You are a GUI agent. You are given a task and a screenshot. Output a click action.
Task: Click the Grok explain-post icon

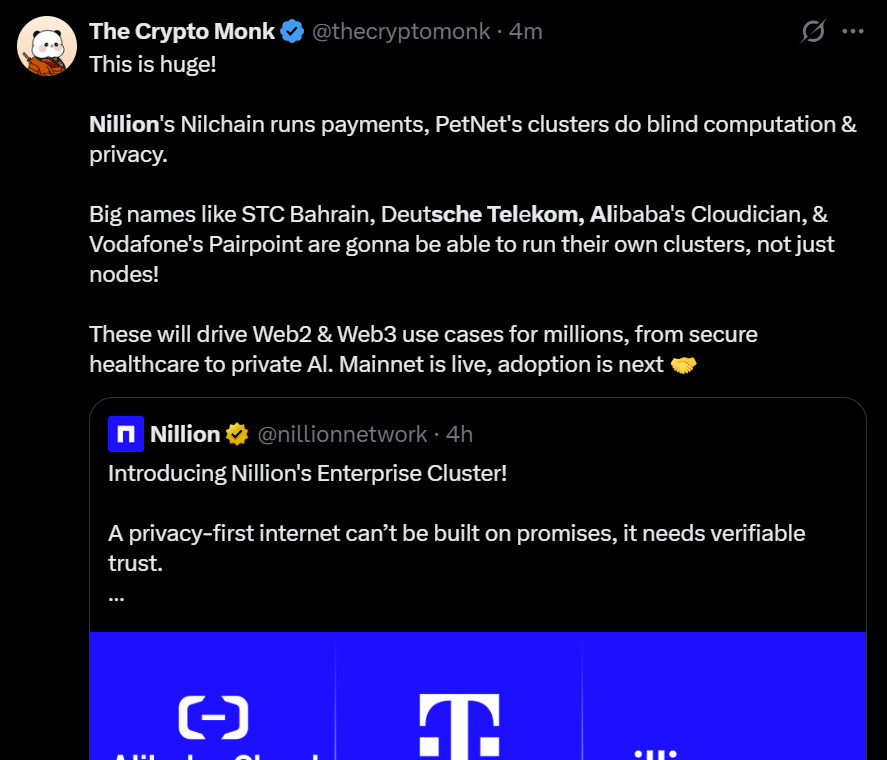coord(813,31)
